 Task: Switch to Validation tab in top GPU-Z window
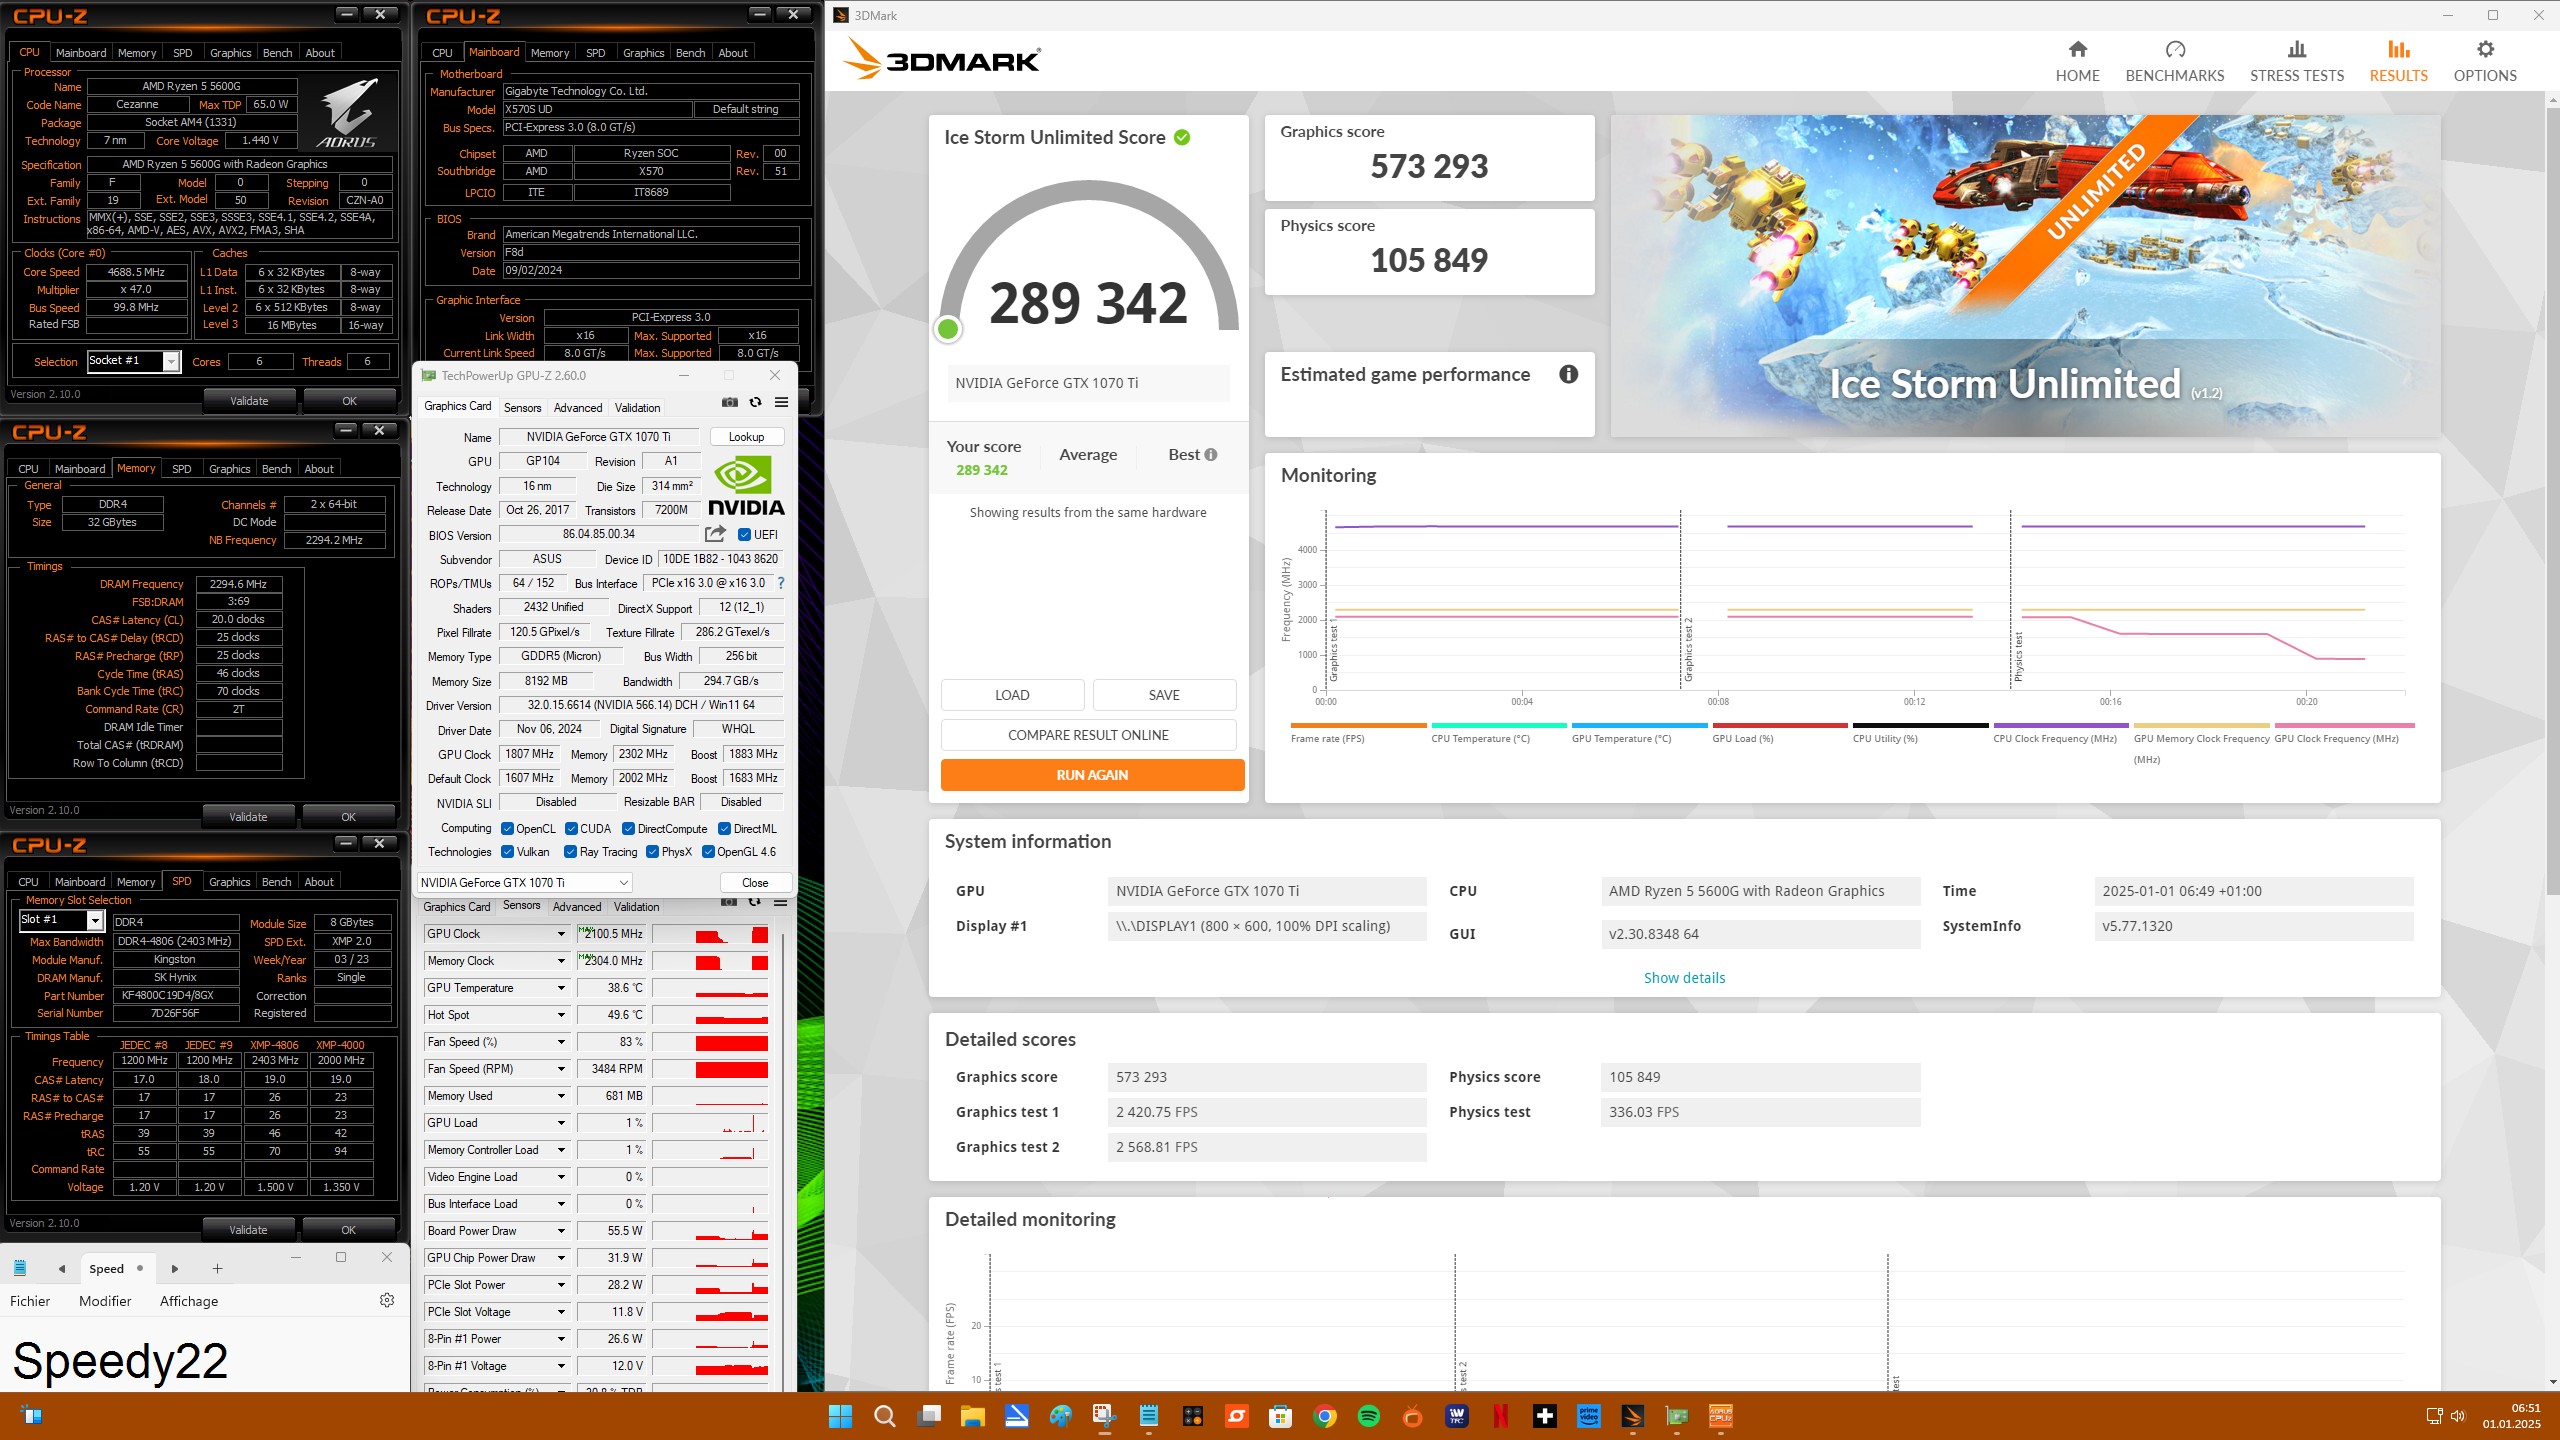[637, 408]
